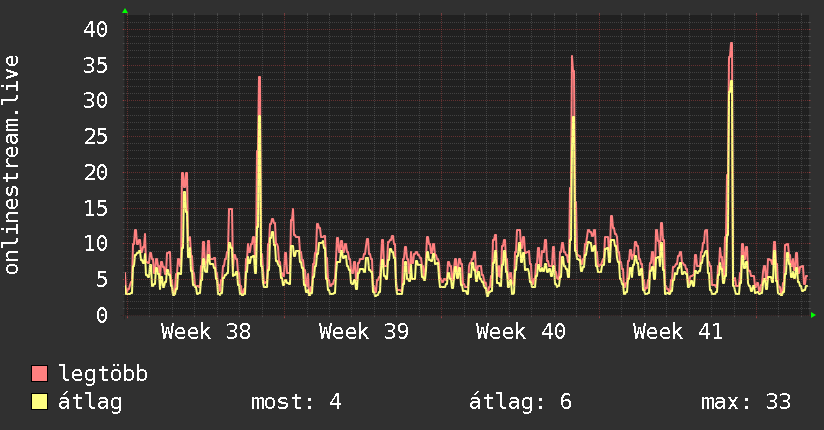Click the onlinestream.live vertical axis title
Image resolution: width=824 pixels, height=430 pixels.
[11, 165]
